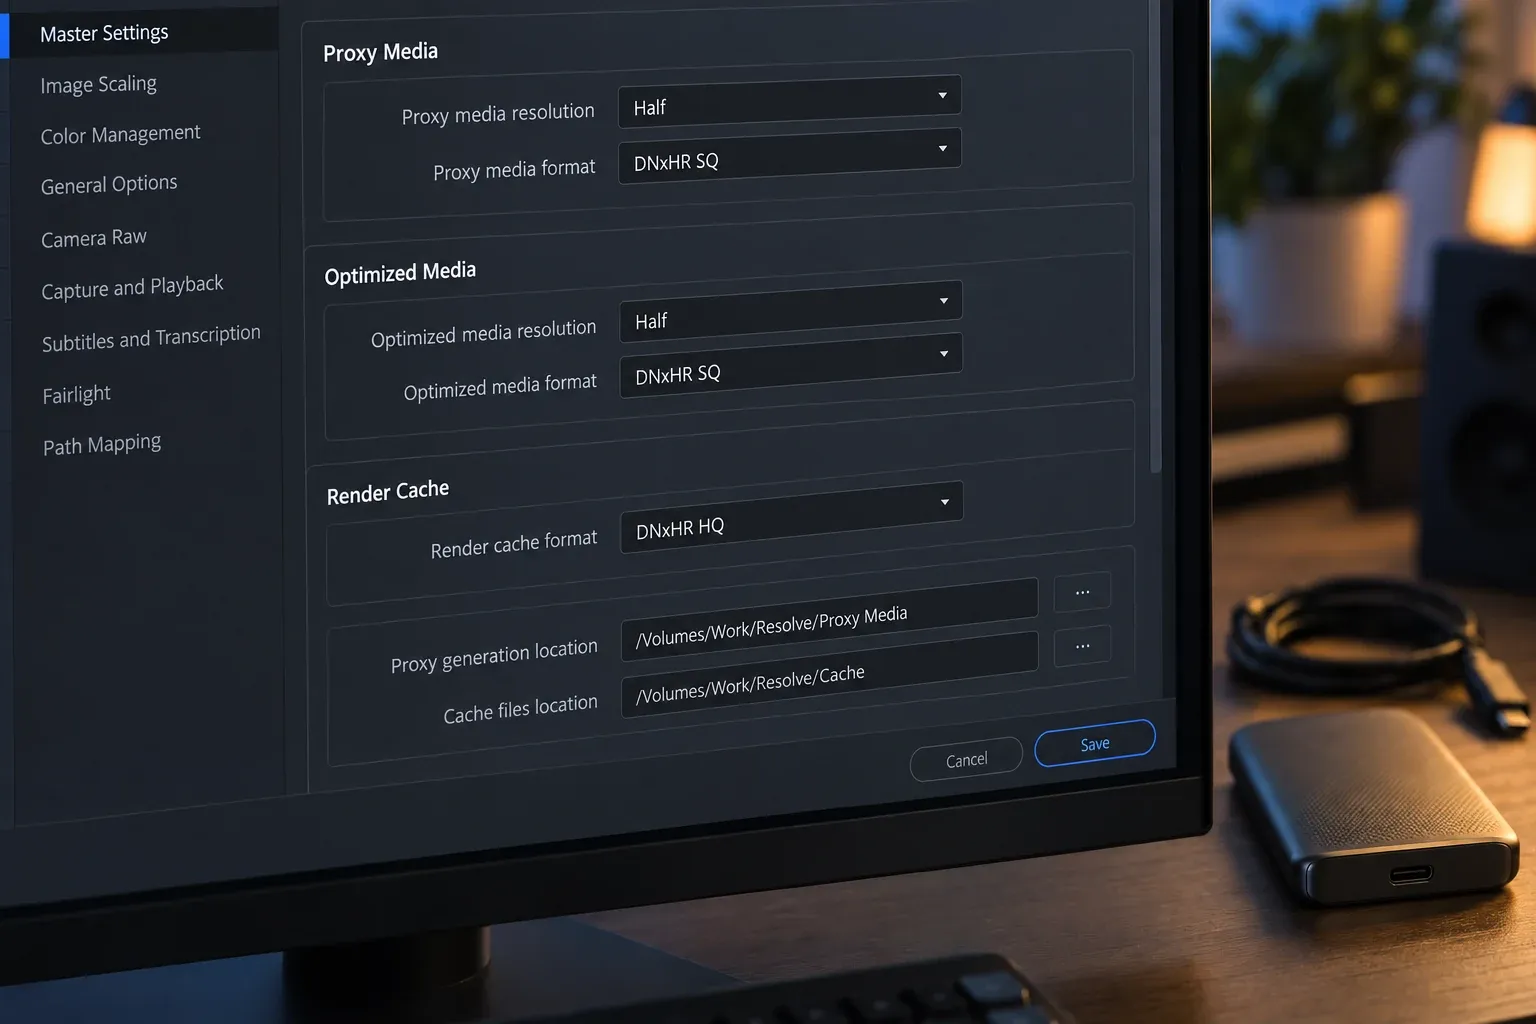Open General Options in the sidebar
The width and height of the screenshot is (1536, 1024).
coord(109,184)
